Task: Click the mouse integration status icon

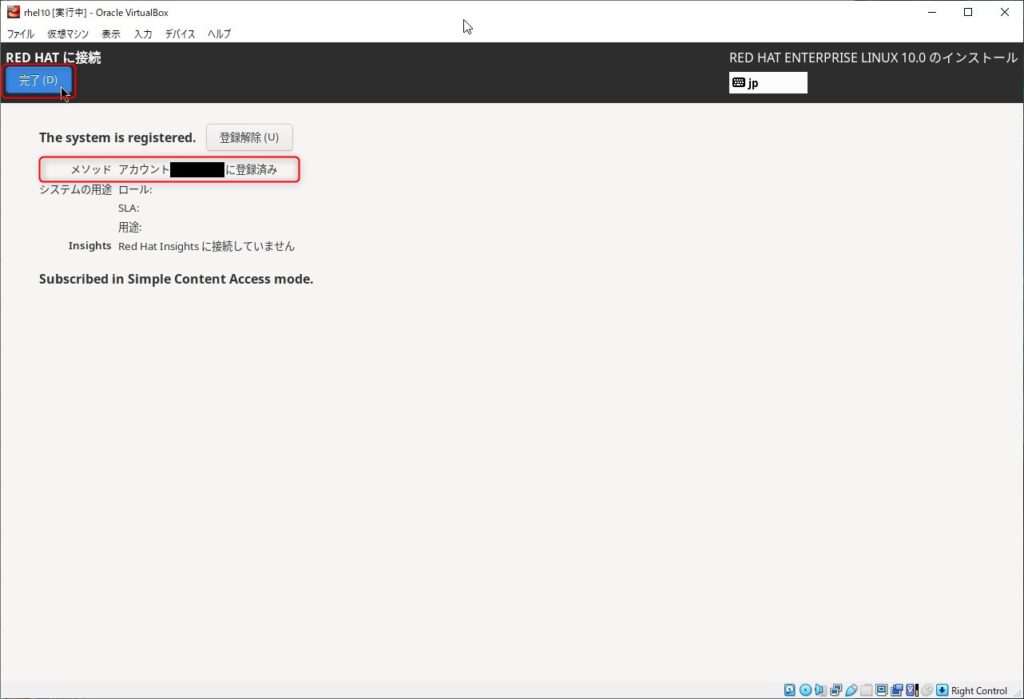Action: click(x=926, y=690)
